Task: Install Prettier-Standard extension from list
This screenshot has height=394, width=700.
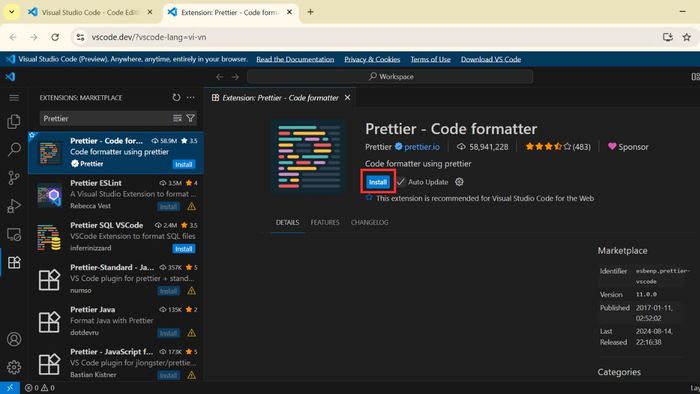Action: point(169,291)
